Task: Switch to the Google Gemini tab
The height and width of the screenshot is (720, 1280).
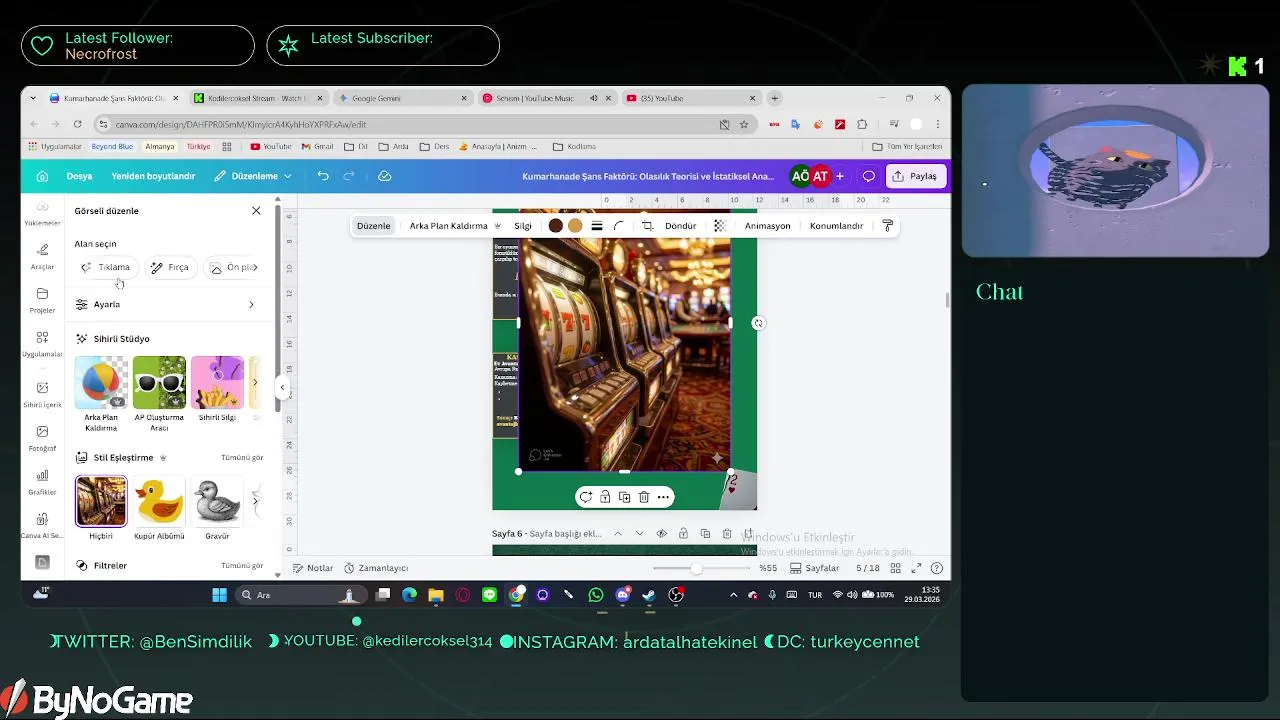Action: tap(402, 98)
